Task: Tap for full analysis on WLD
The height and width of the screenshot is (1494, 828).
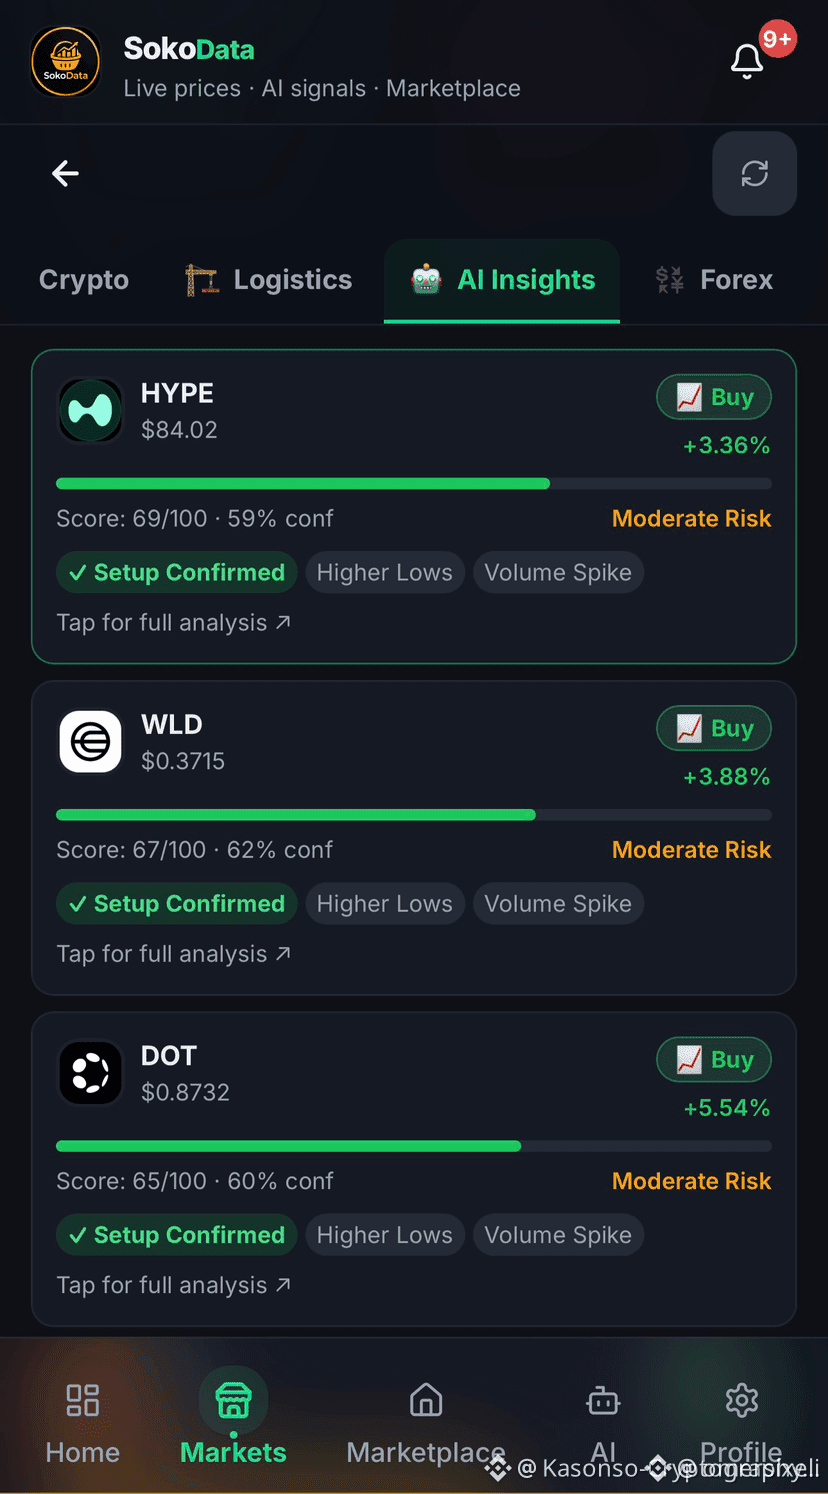Action: (174, 954)
